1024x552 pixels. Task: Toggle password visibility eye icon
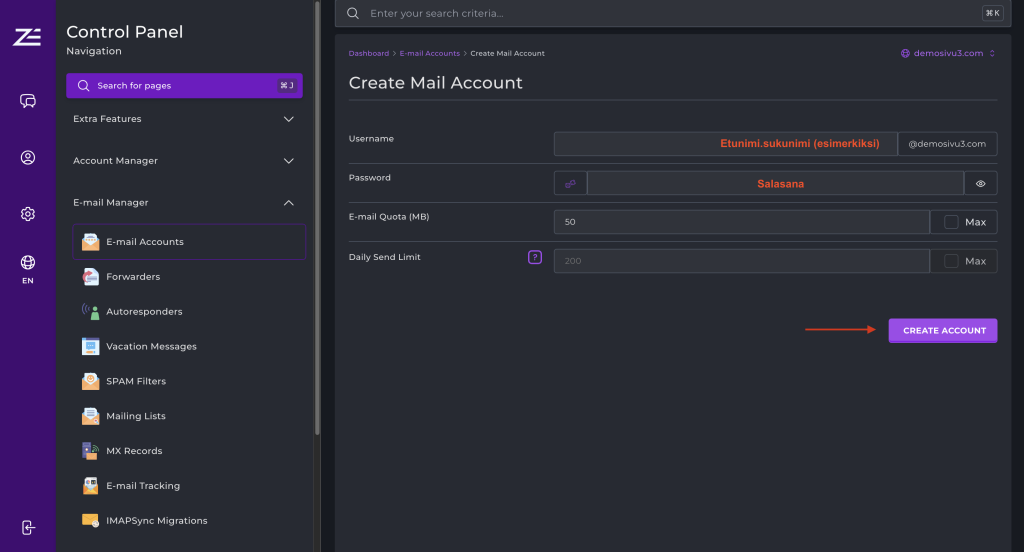tap(980, 184)
